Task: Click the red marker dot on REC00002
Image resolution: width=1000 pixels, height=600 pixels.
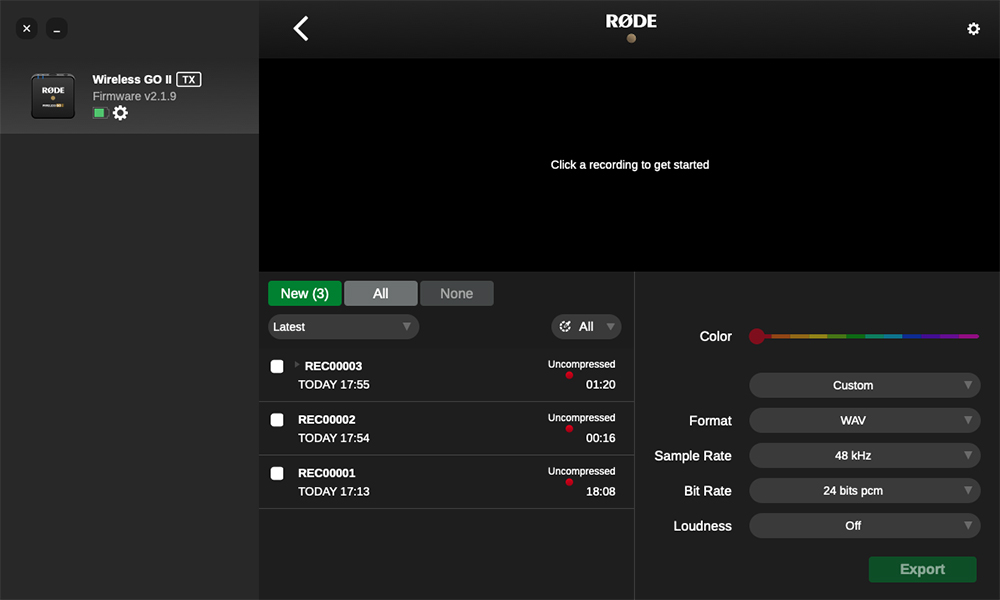Action: (569, 428)
